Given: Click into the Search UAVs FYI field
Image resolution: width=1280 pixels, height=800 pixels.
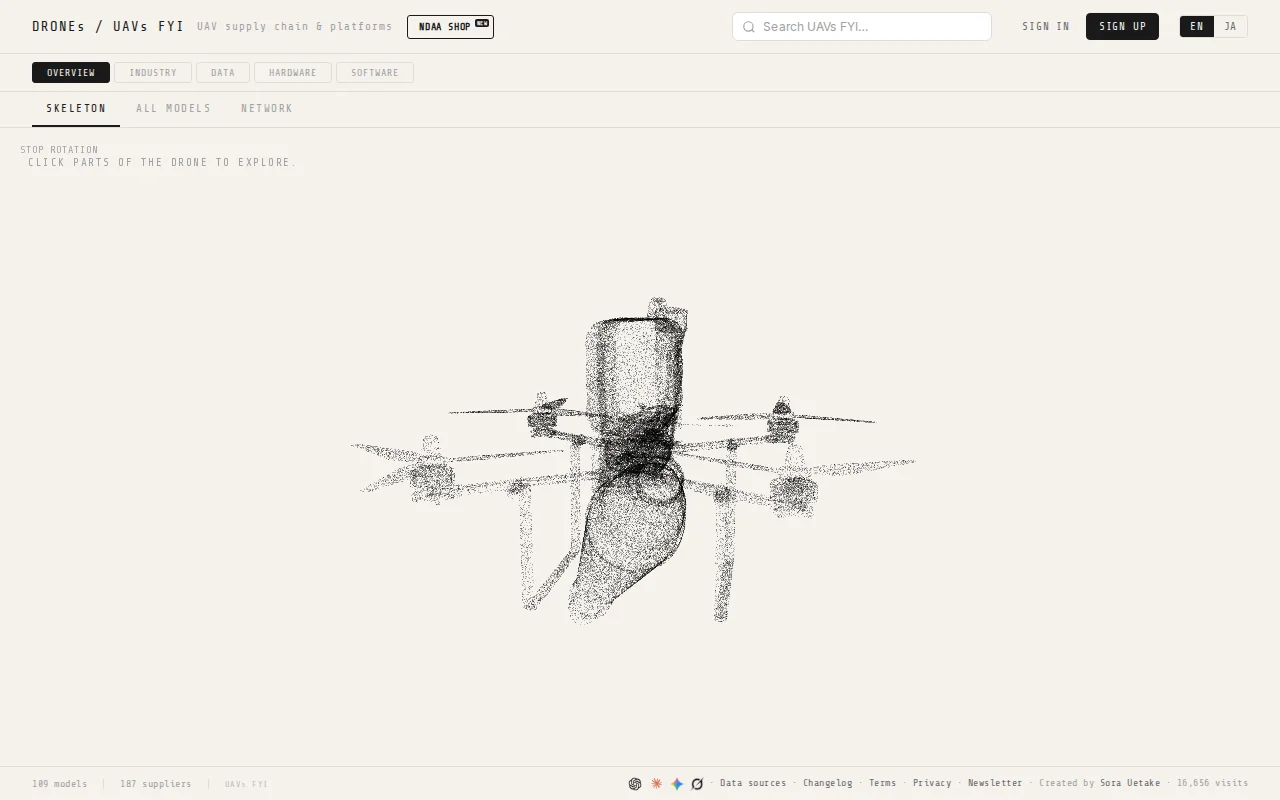Looking at the screenshot, I should pyautogui.click(x=862, y=27).
